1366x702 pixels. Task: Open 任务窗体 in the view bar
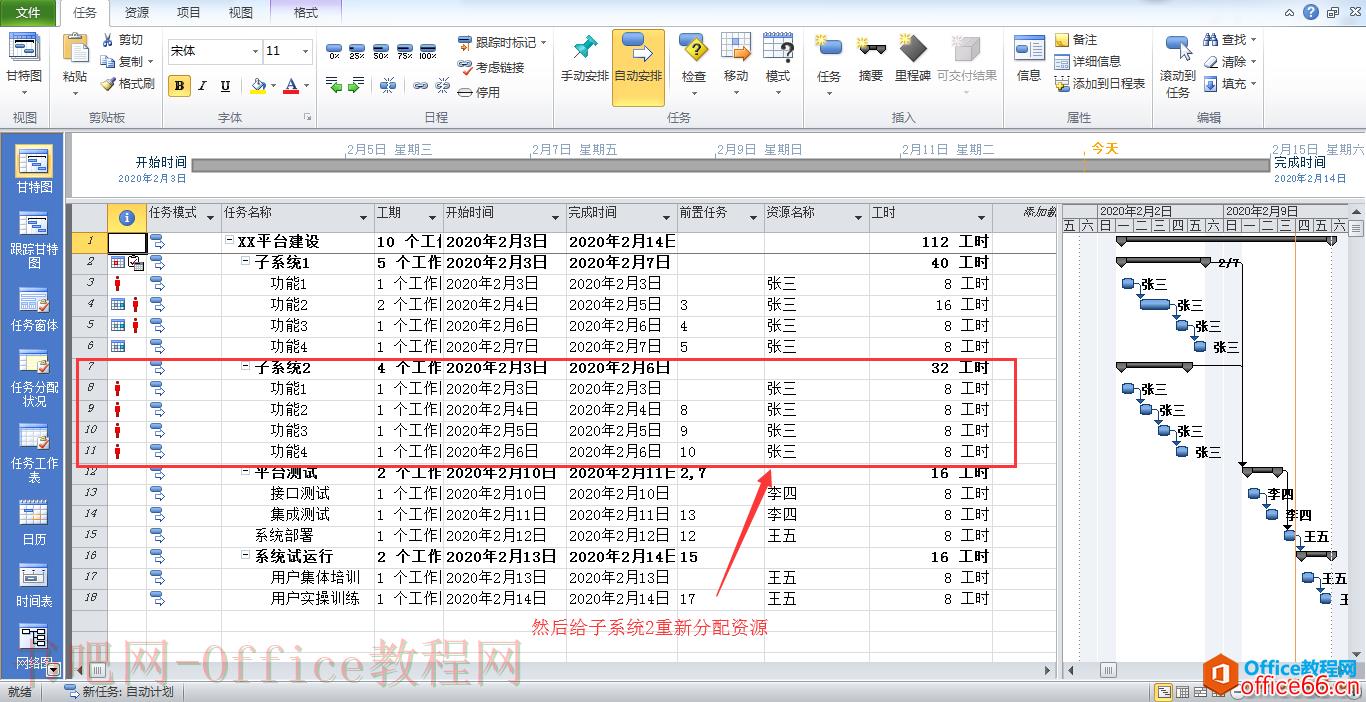[34, 310]
